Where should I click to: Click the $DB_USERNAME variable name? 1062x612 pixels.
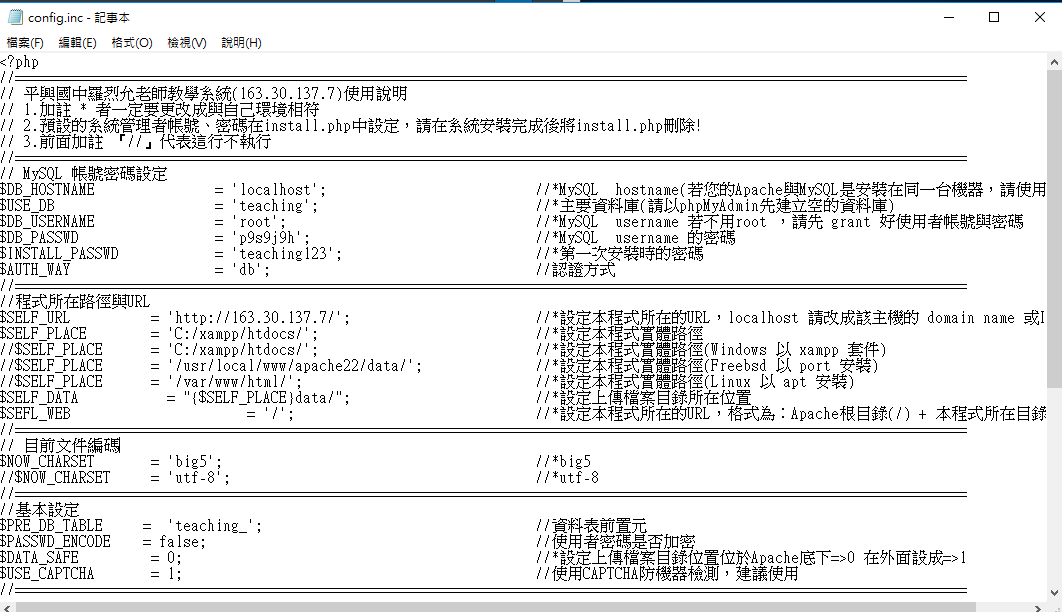tap(47, 222)
